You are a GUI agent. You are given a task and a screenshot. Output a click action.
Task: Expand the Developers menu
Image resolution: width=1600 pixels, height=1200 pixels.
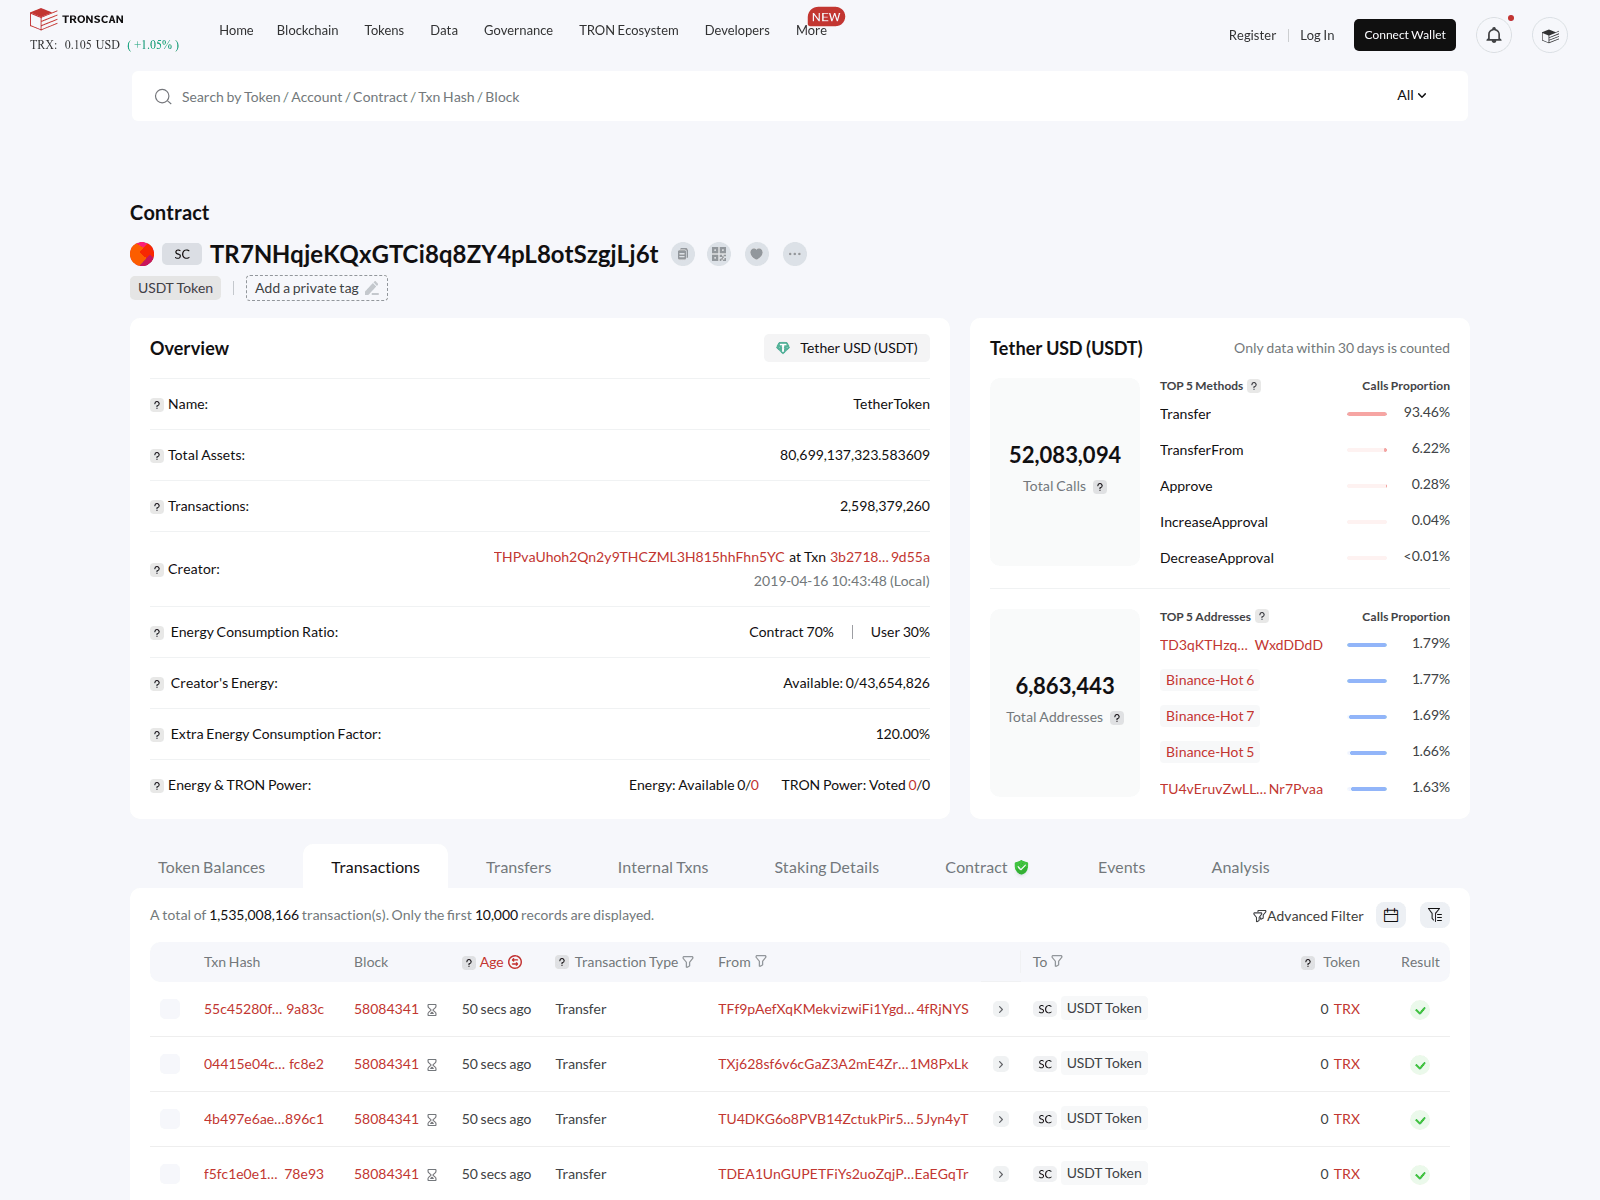tap(737, 30)
